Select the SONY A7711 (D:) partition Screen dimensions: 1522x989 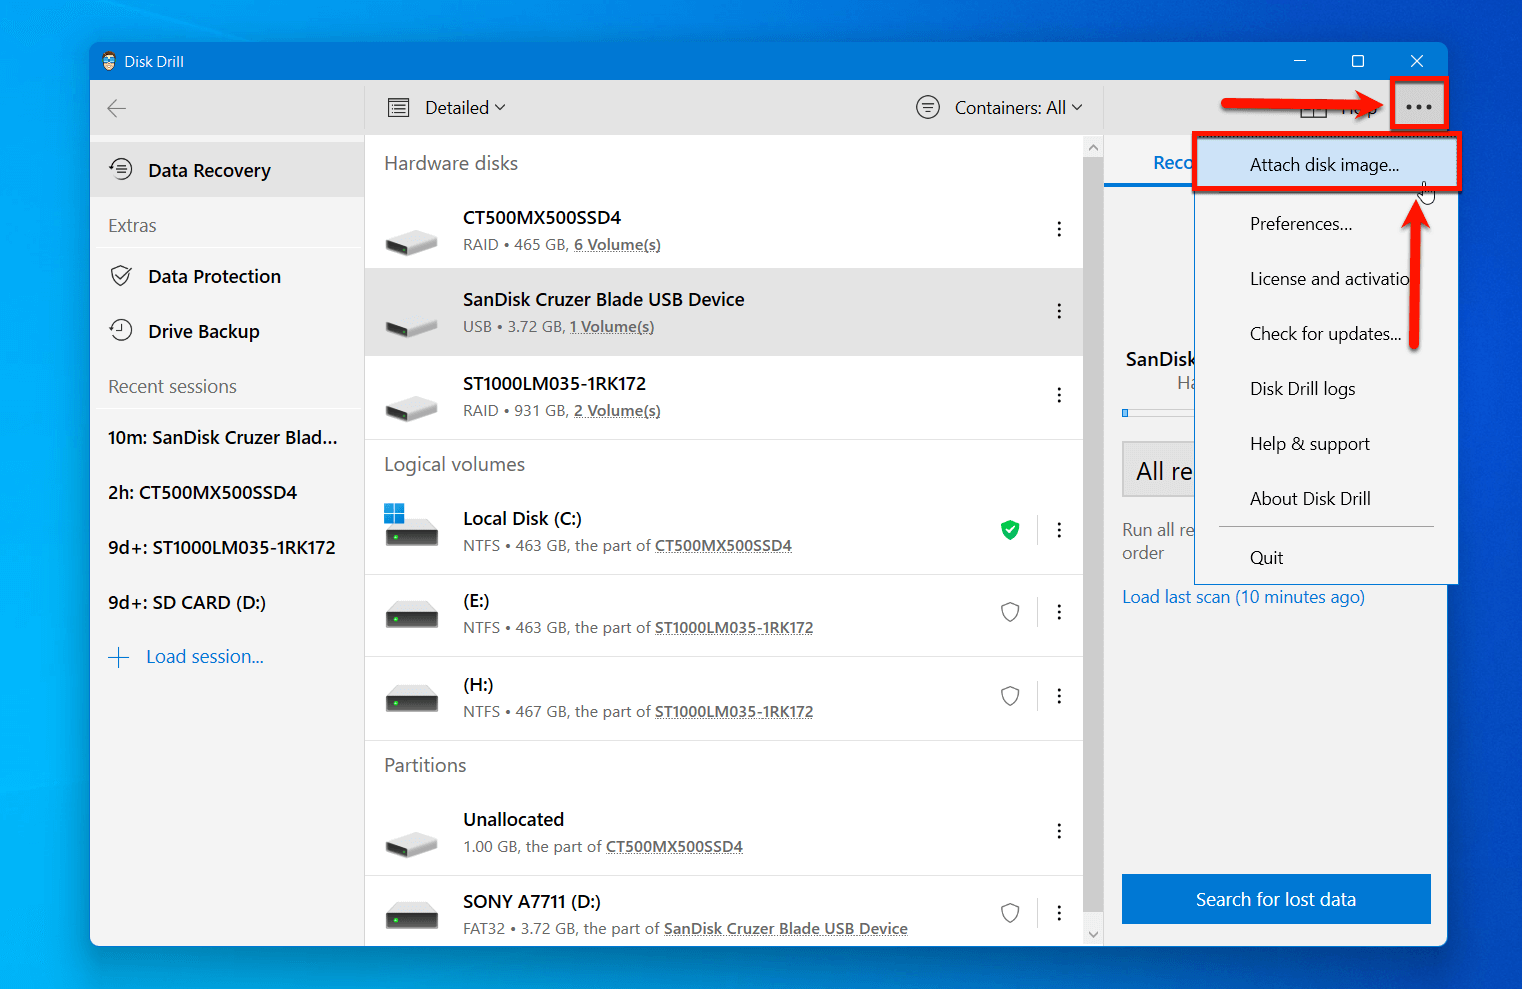(x=724, y=912)
